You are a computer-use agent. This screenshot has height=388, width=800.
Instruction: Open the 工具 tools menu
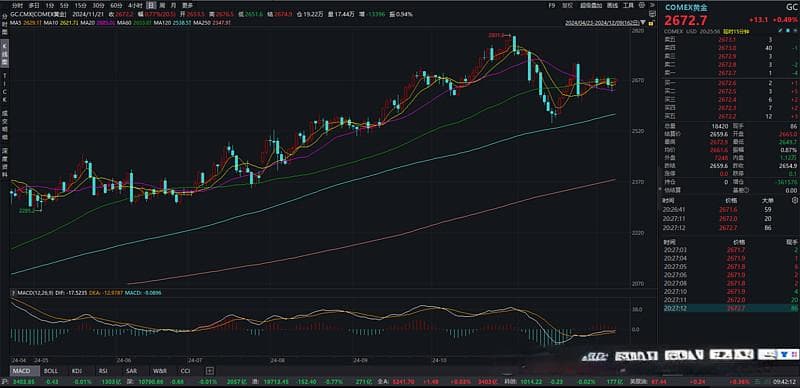pyautogui.click(x=629, y=5)
